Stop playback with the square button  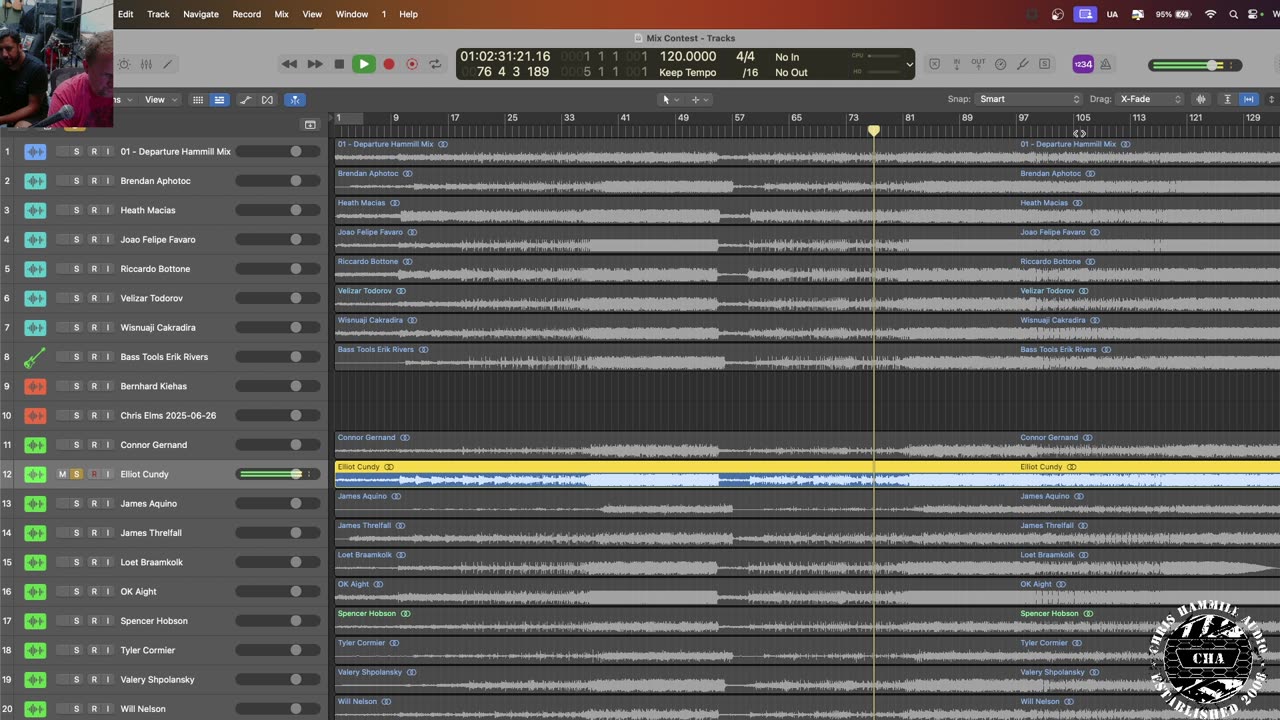point(339,64)
